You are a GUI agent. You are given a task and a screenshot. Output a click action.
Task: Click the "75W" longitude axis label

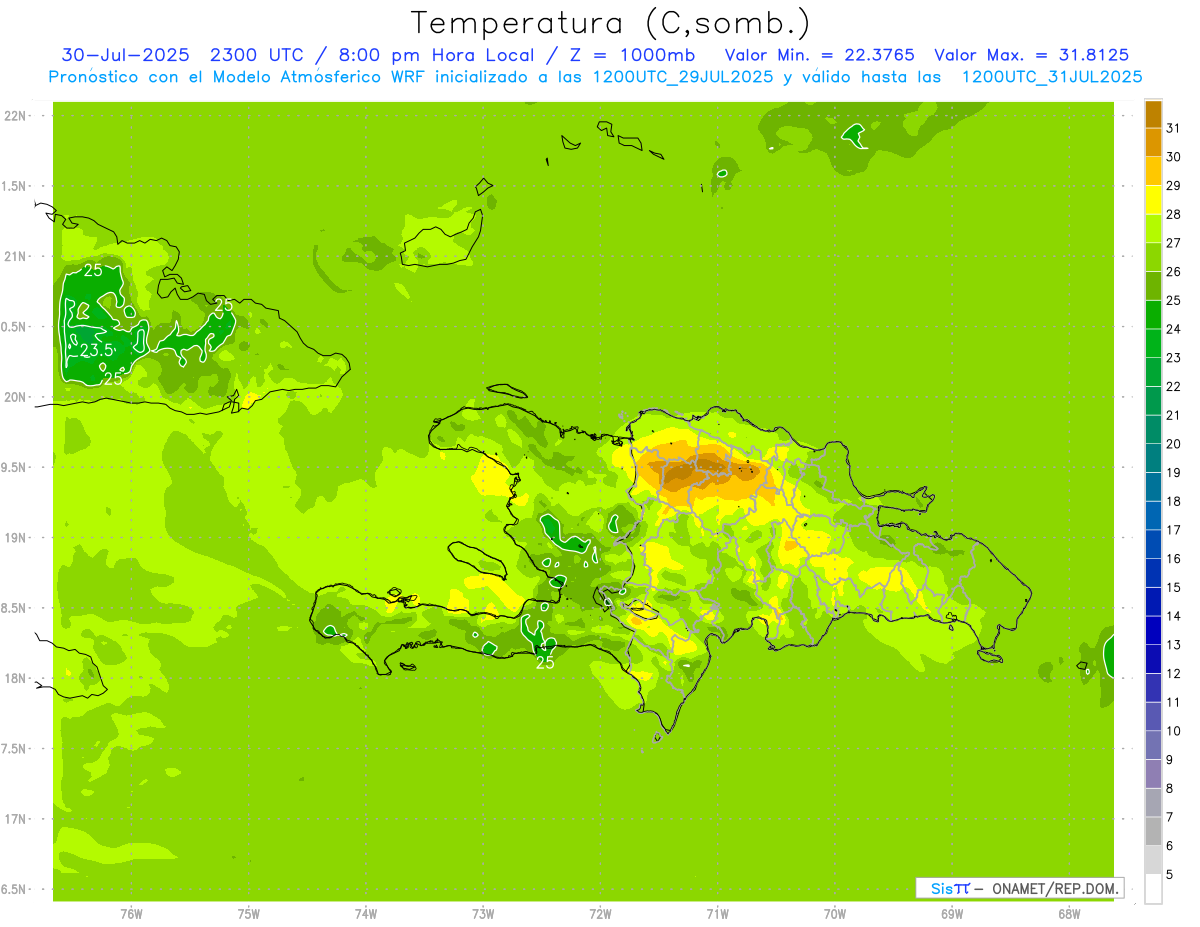click(249, 914)
